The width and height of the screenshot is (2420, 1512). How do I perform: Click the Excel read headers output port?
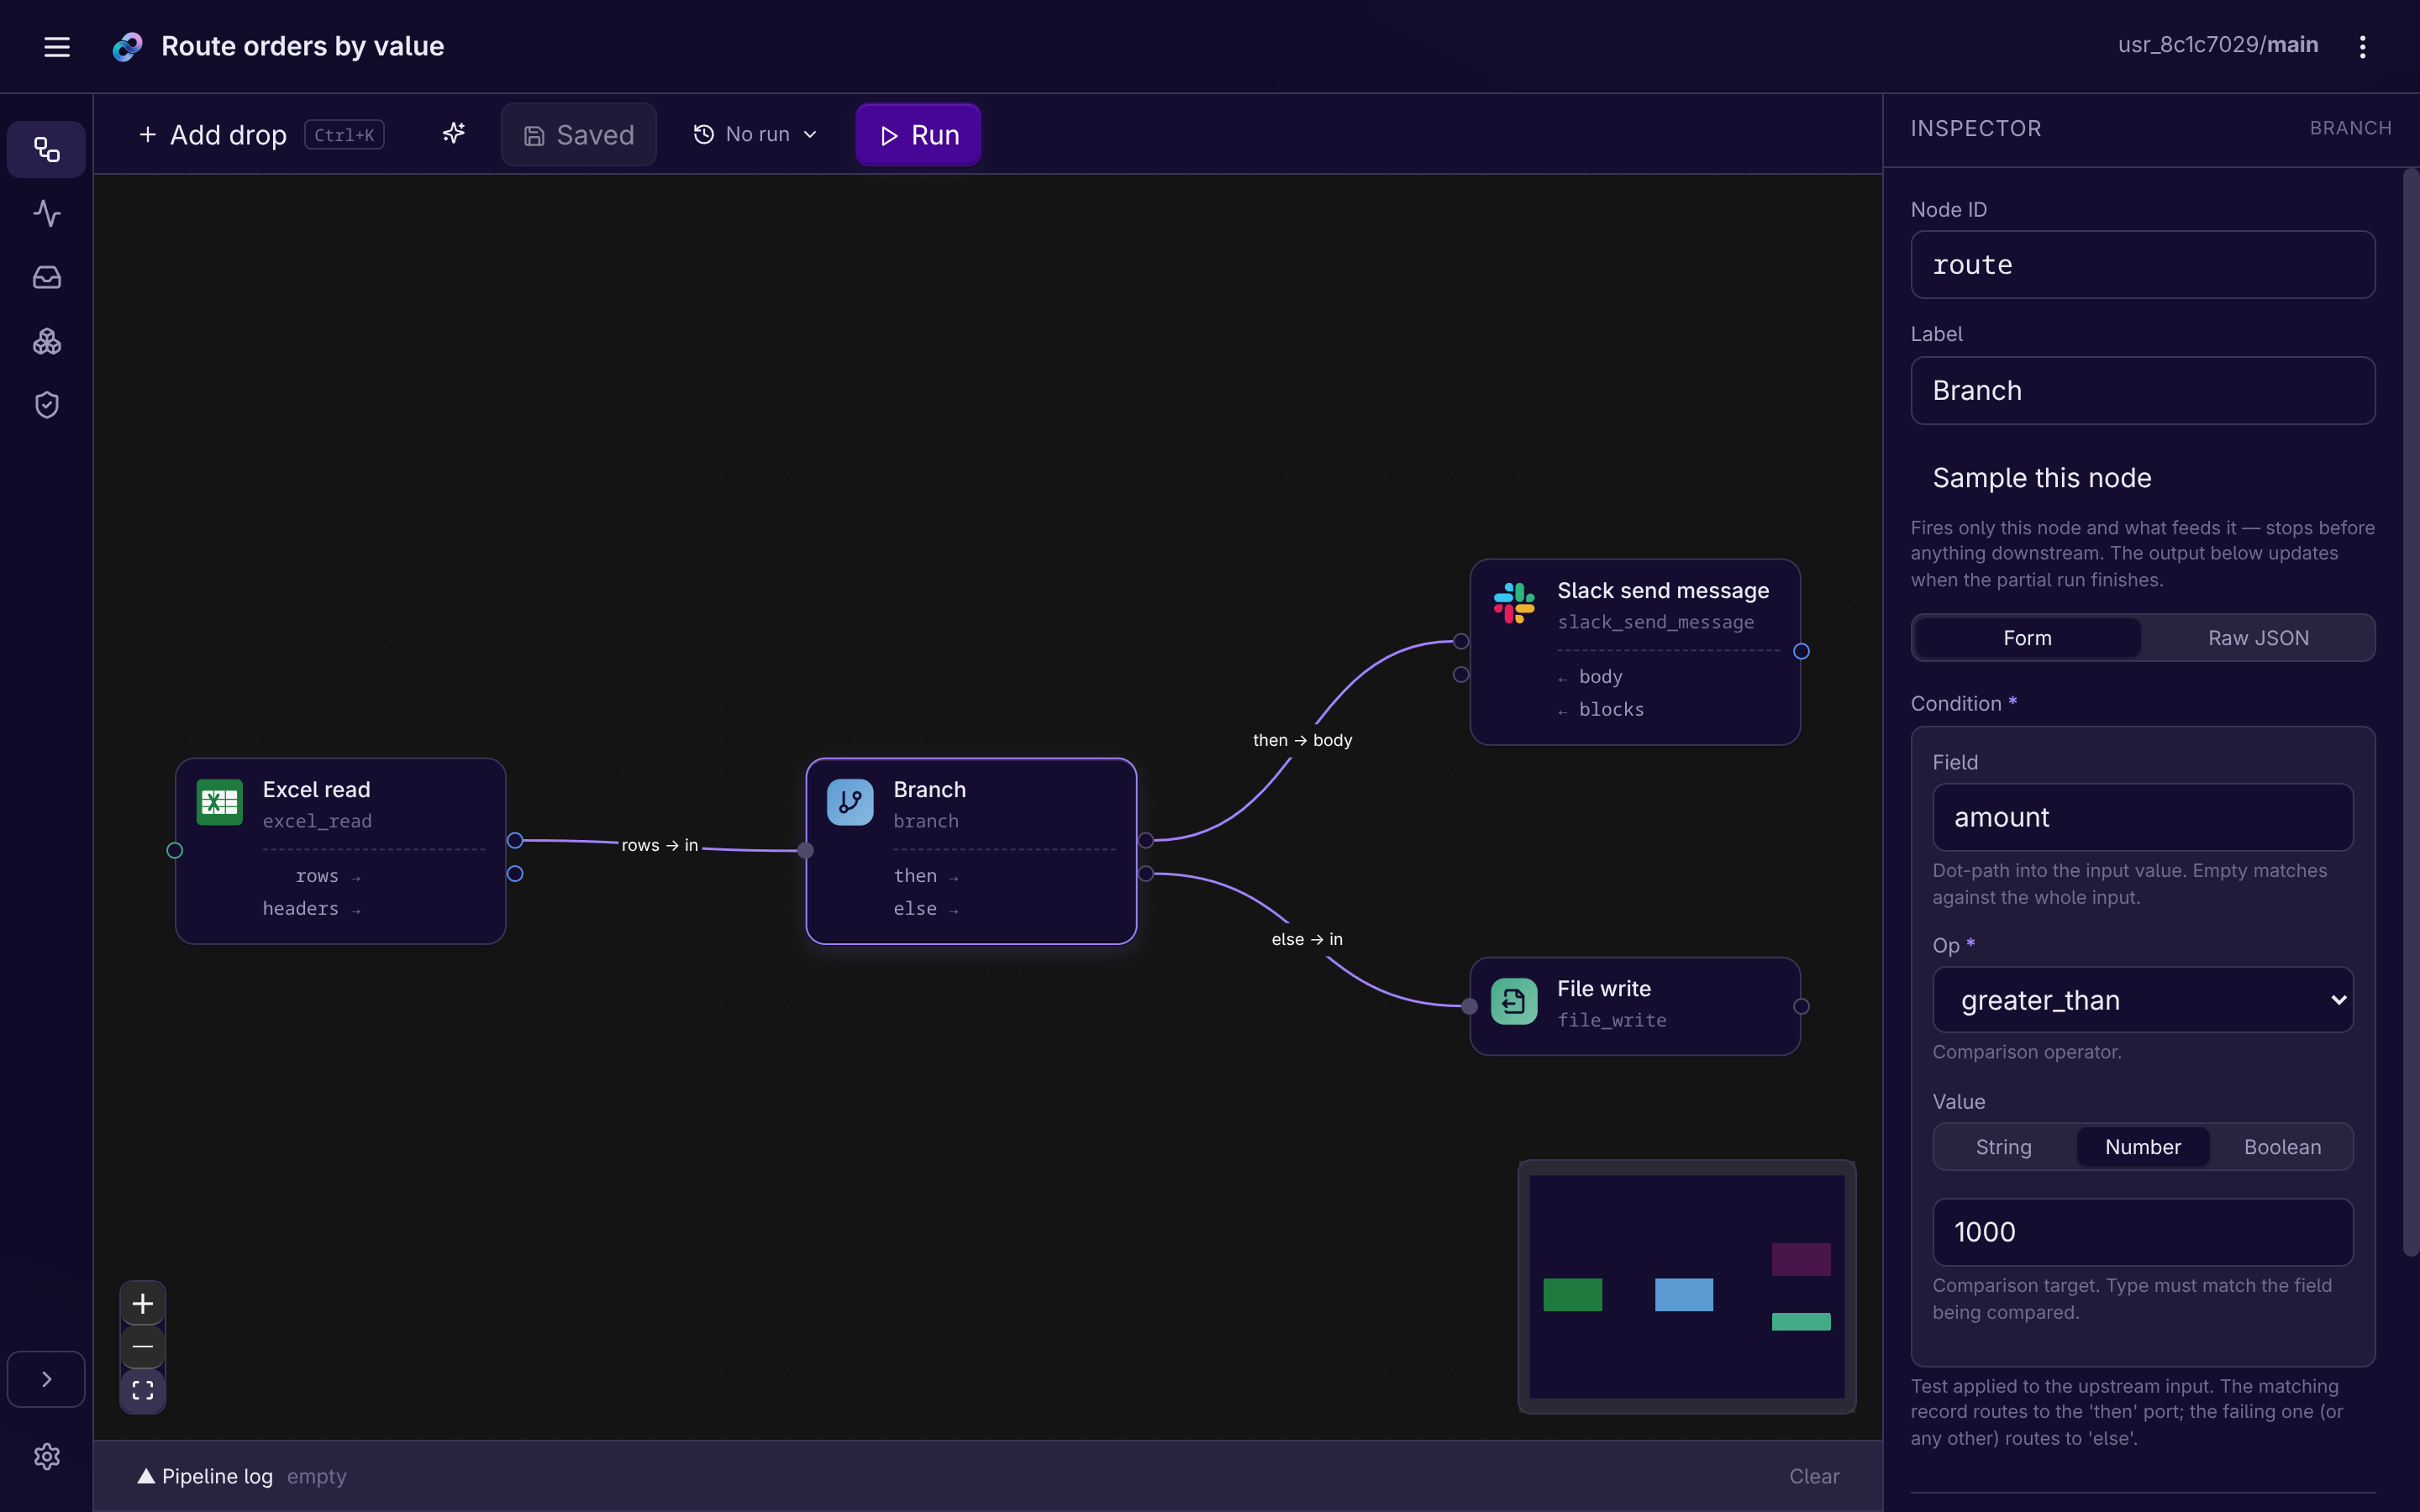515,874
